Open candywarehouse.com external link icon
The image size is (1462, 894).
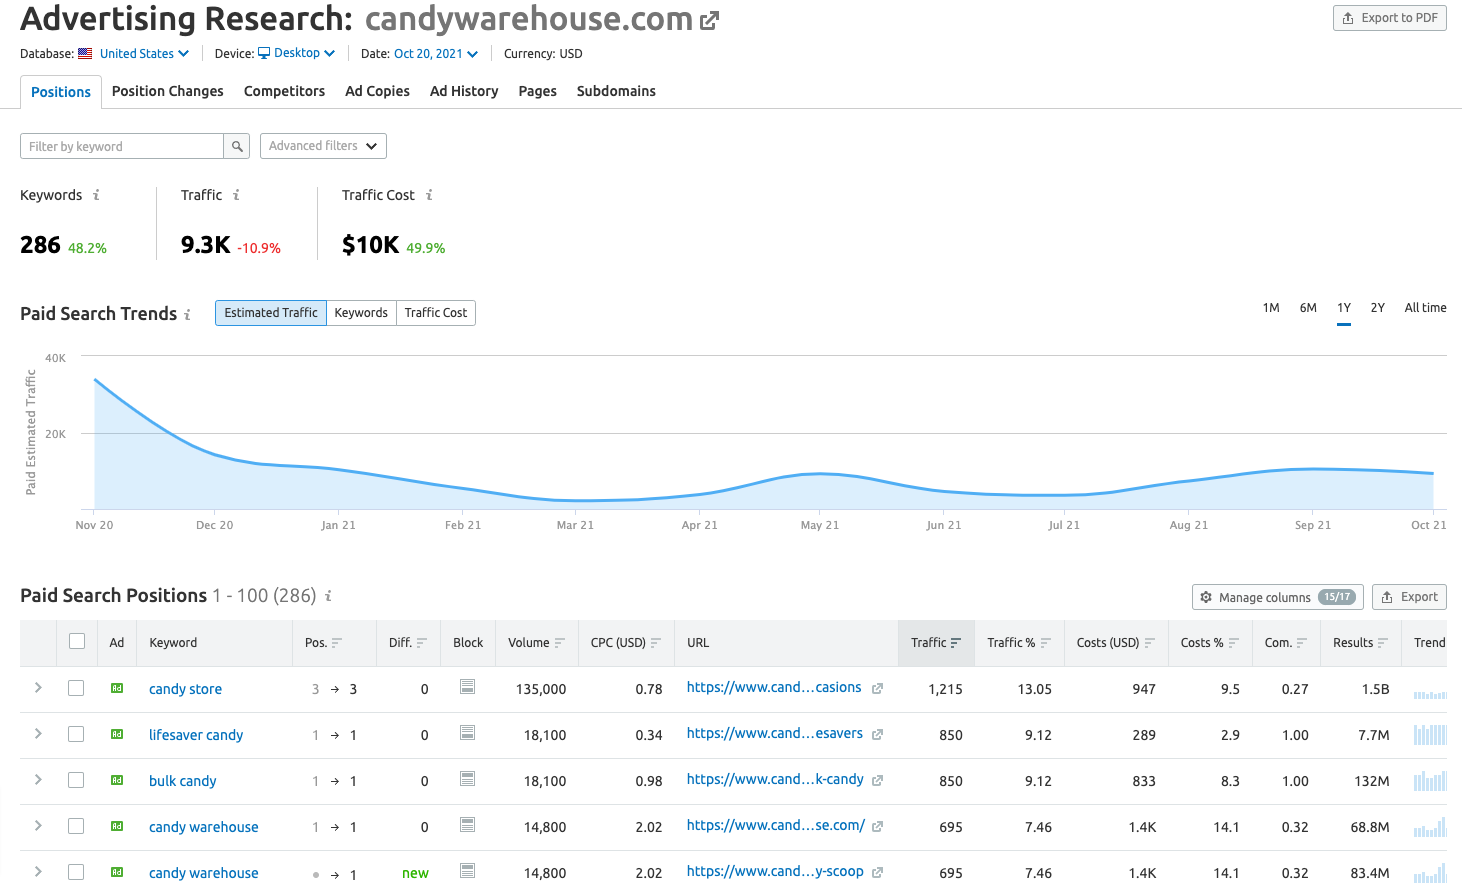[709, 20]
